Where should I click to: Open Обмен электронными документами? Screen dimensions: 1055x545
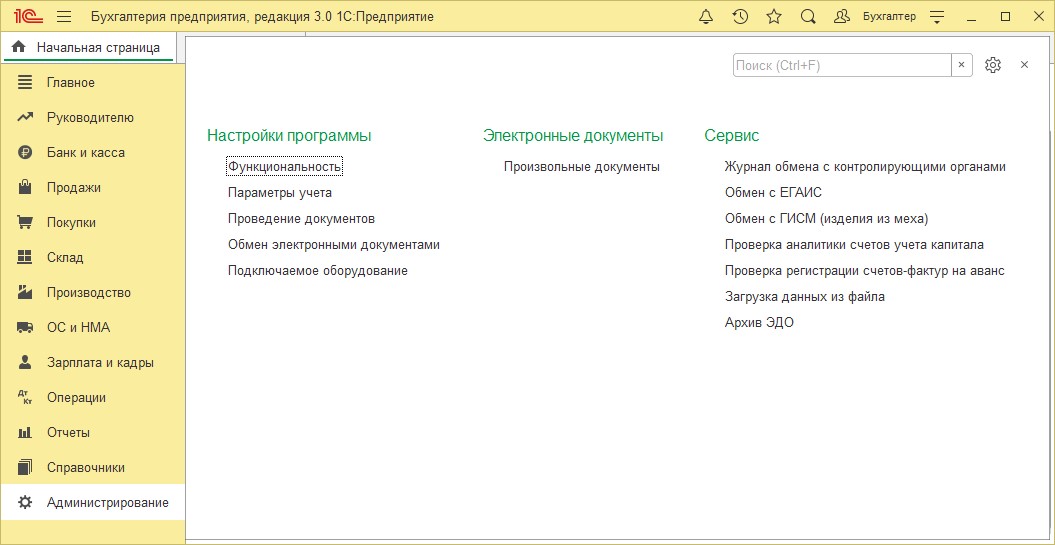(334, 245)
